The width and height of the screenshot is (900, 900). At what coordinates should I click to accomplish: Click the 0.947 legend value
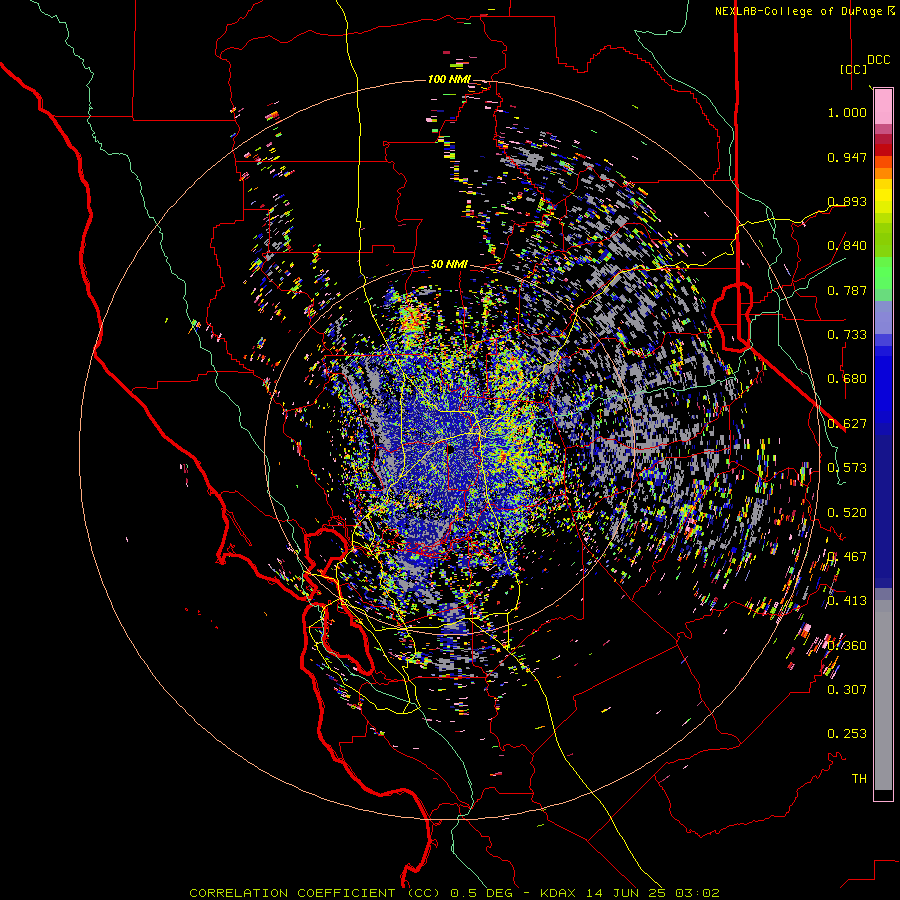click(847, 157)
